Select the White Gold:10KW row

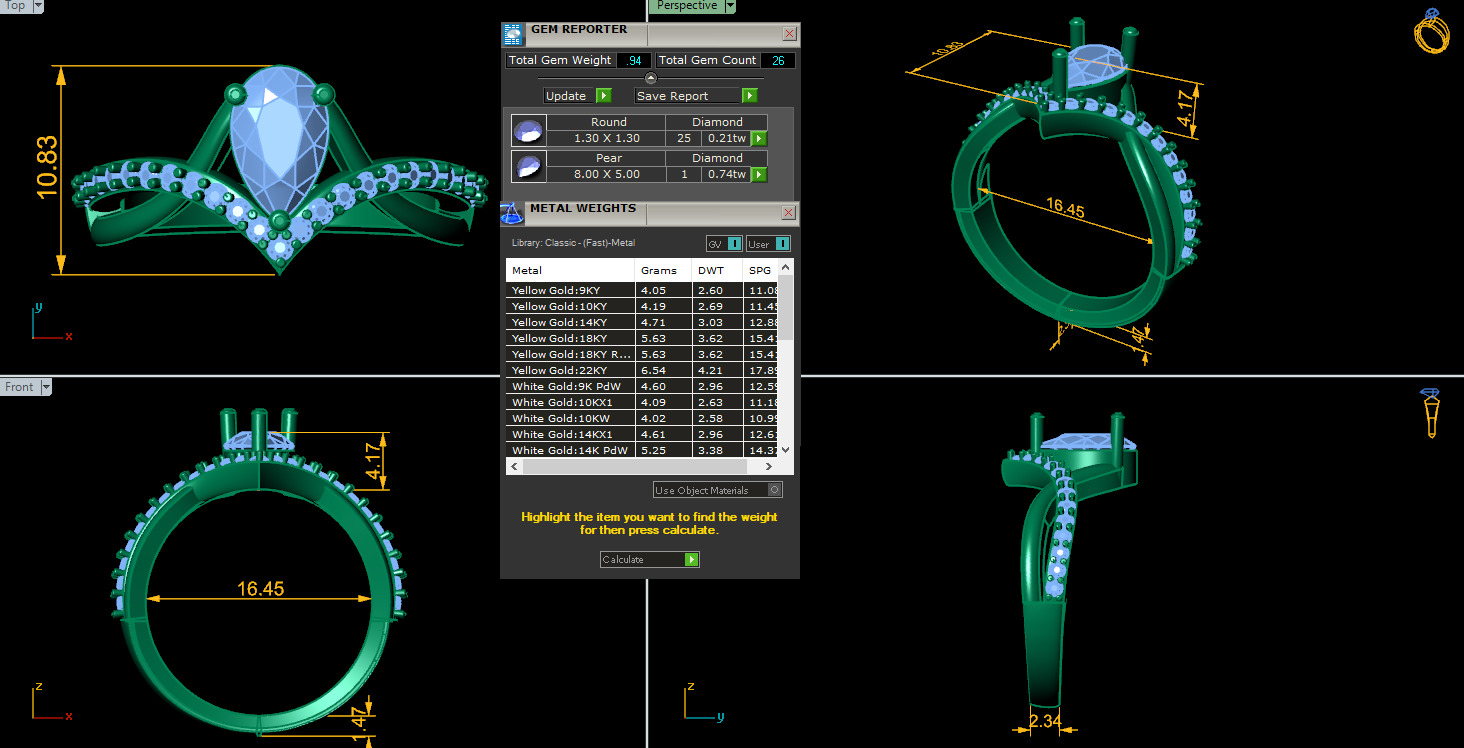point(641,418)
